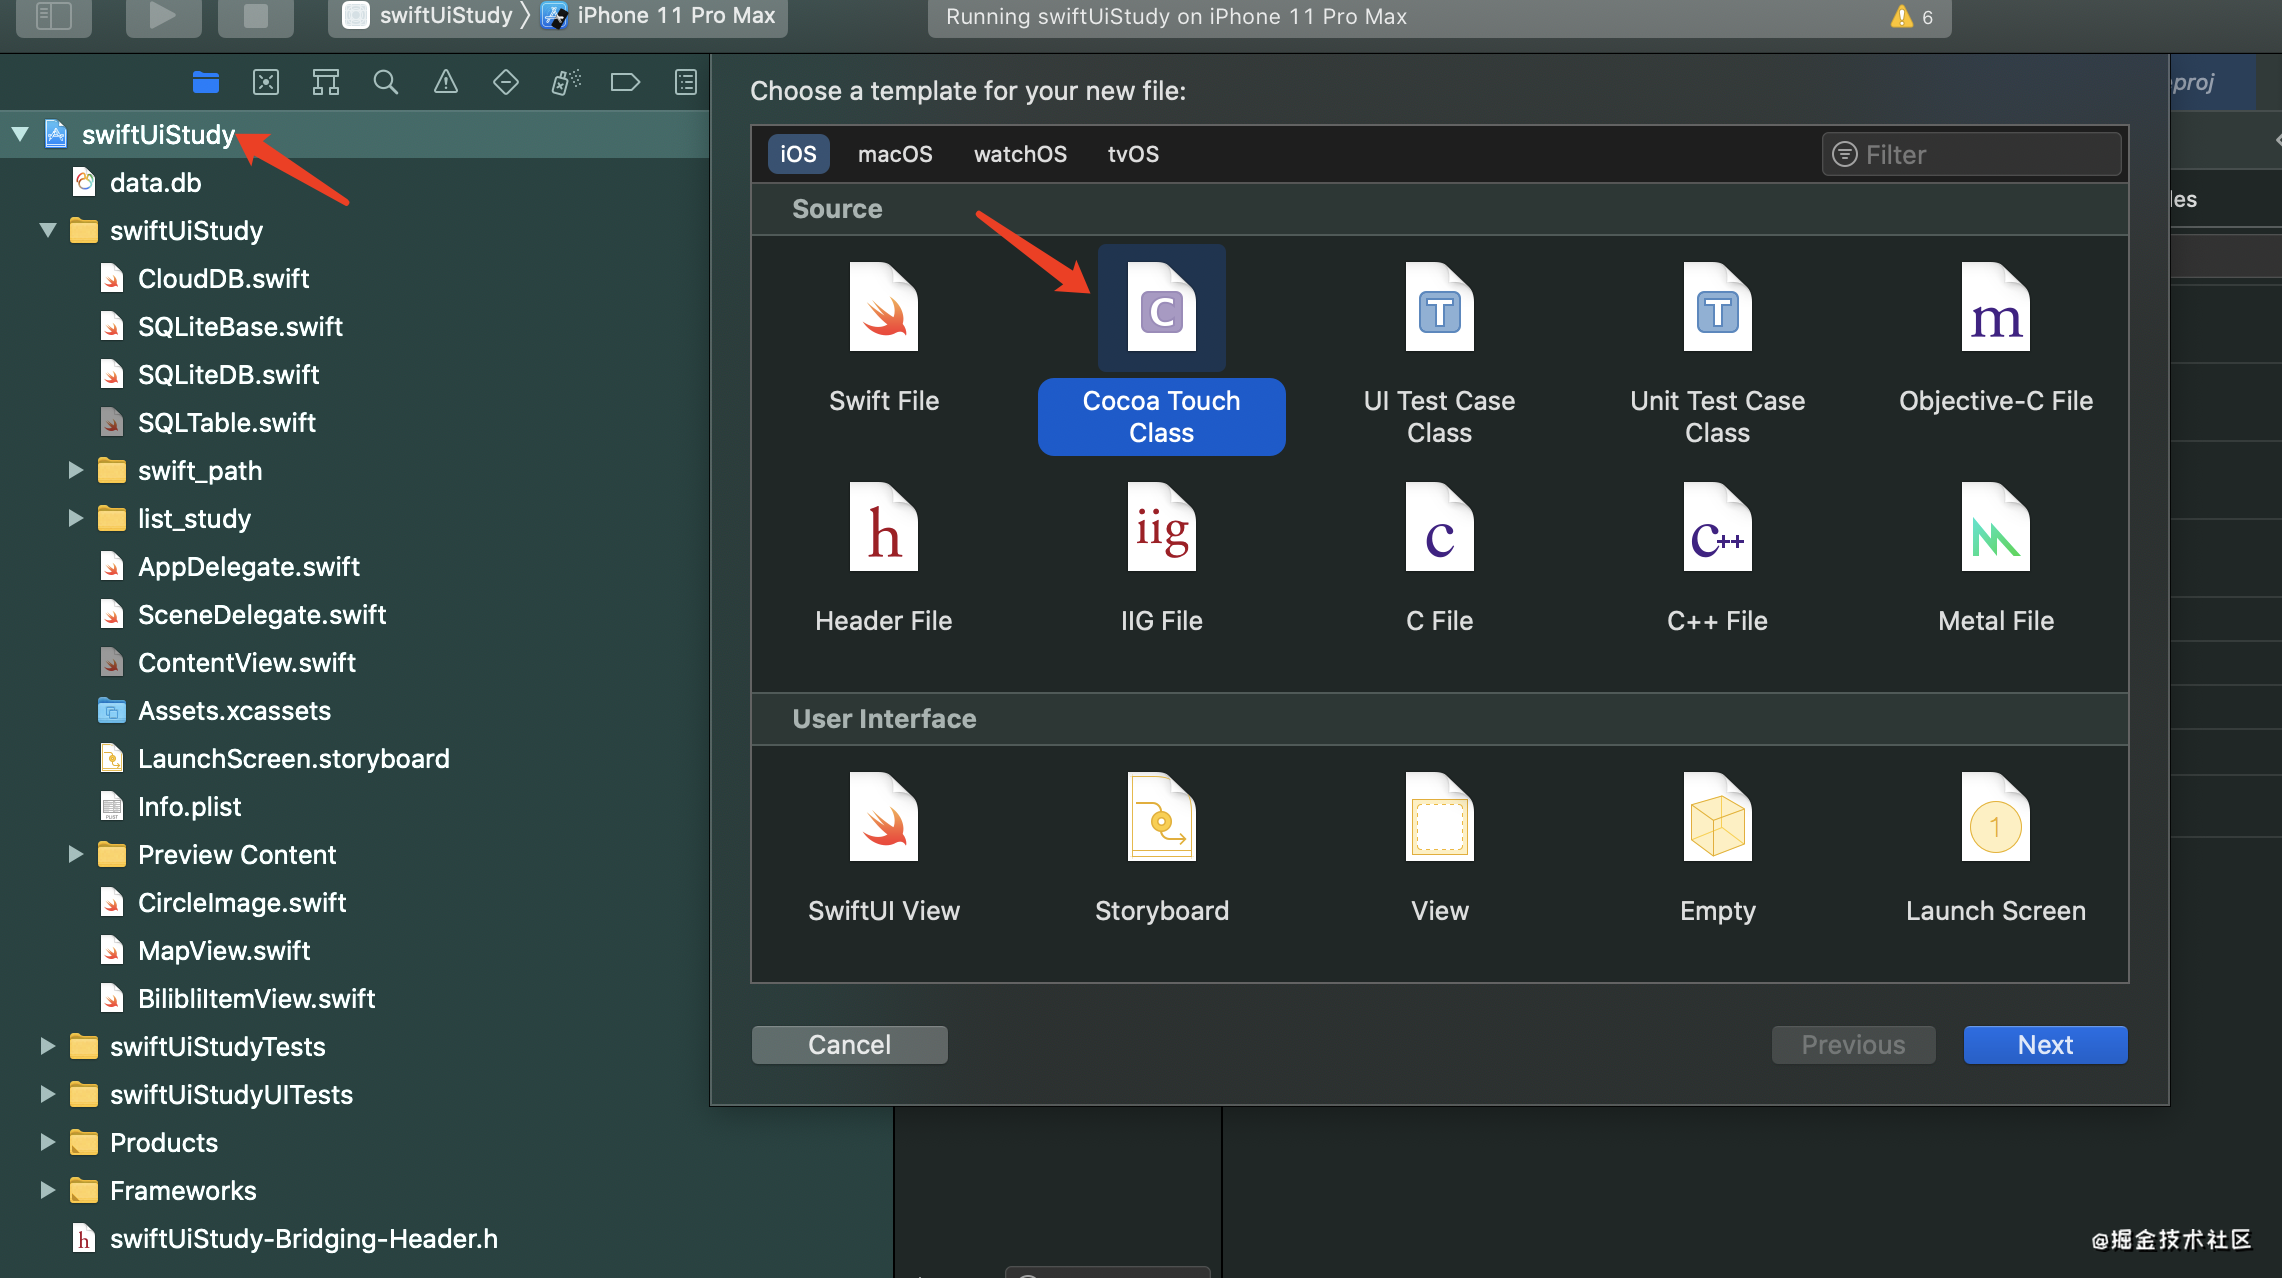The width and height of the screenshot is (2282, 1278).
Task: Select the Swift File template
Action: [x=883, y=340]
